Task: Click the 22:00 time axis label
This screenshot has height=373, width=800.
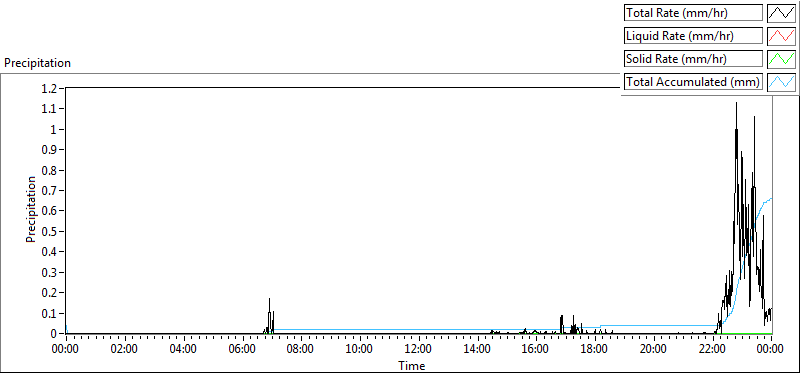Action: (x=712, y=349)
